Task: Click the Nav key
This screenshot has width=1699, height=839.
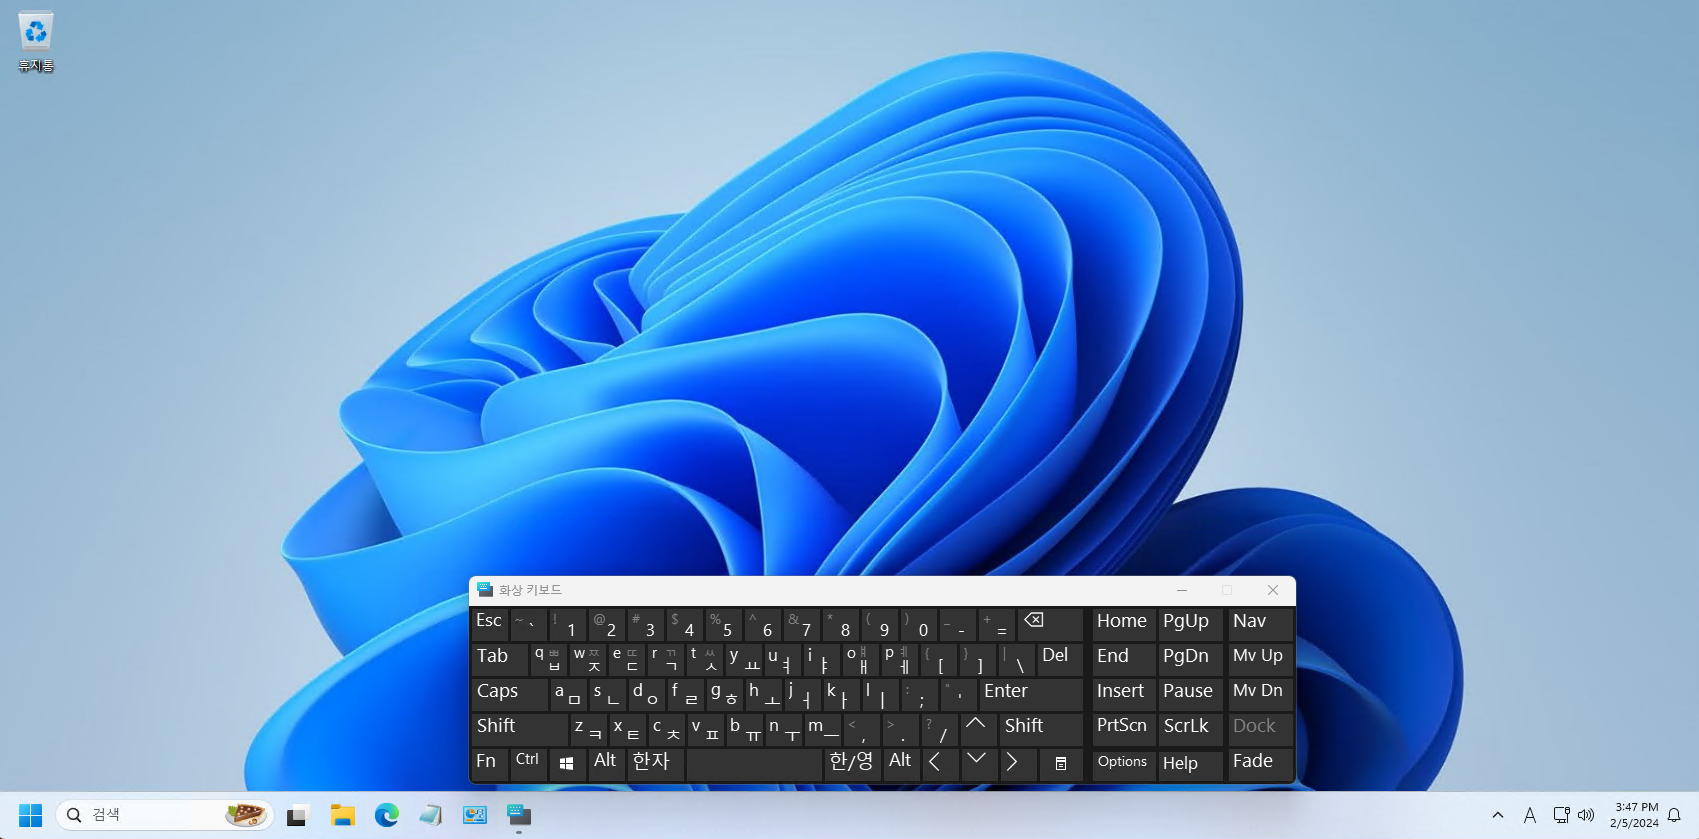Action: pos(1260,624)
